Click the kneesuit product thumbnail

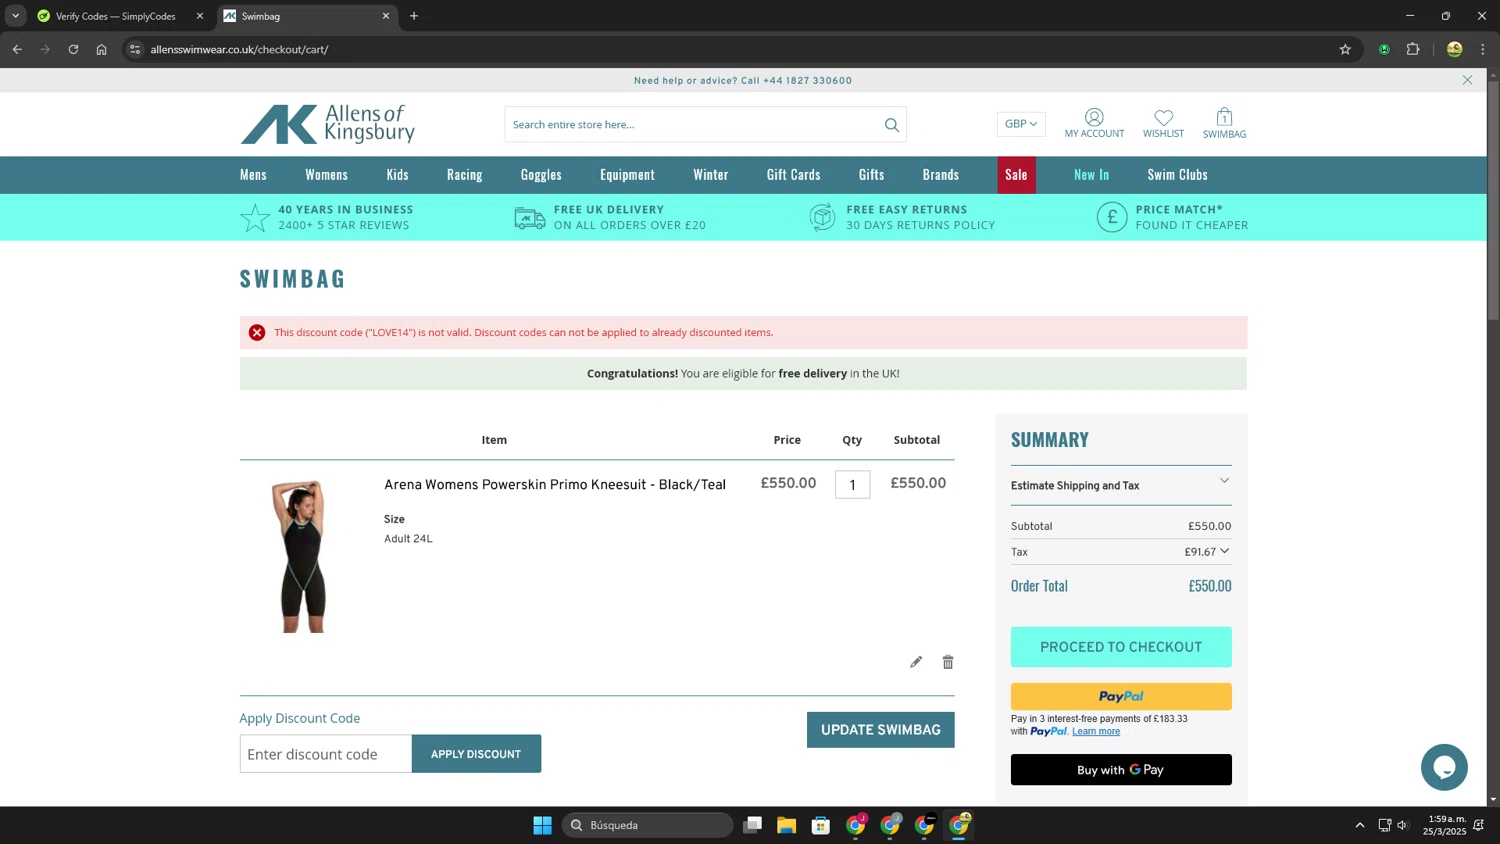(x=302, y=555)
